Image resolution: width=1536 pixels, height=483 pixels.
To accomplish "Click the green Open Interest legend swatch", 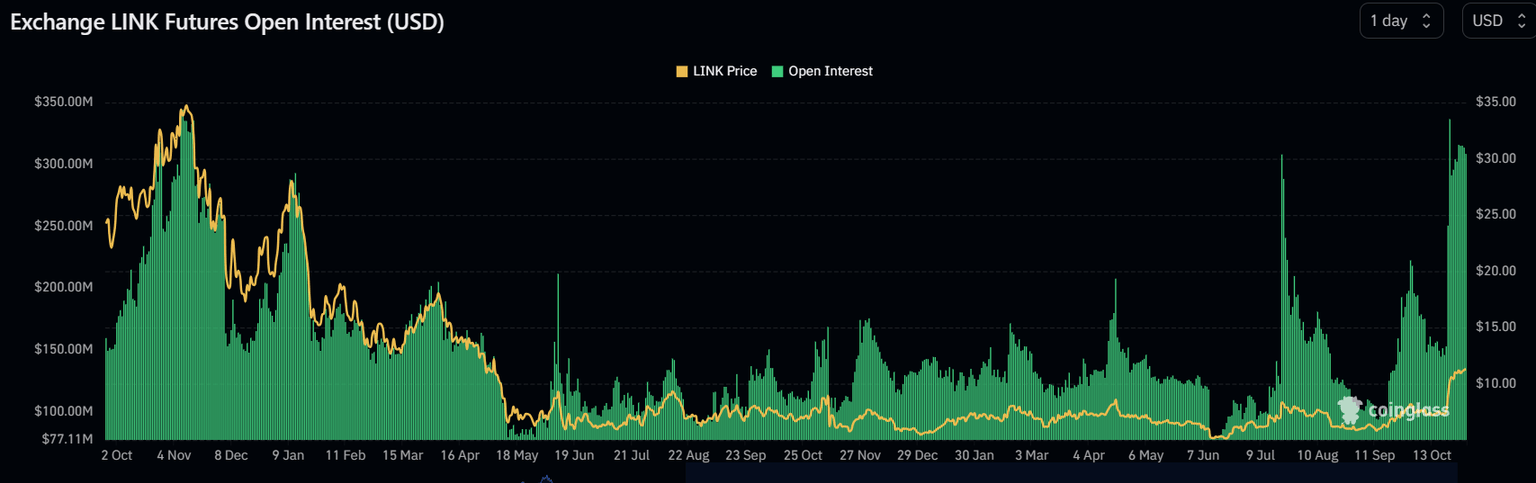I will 778,71.
